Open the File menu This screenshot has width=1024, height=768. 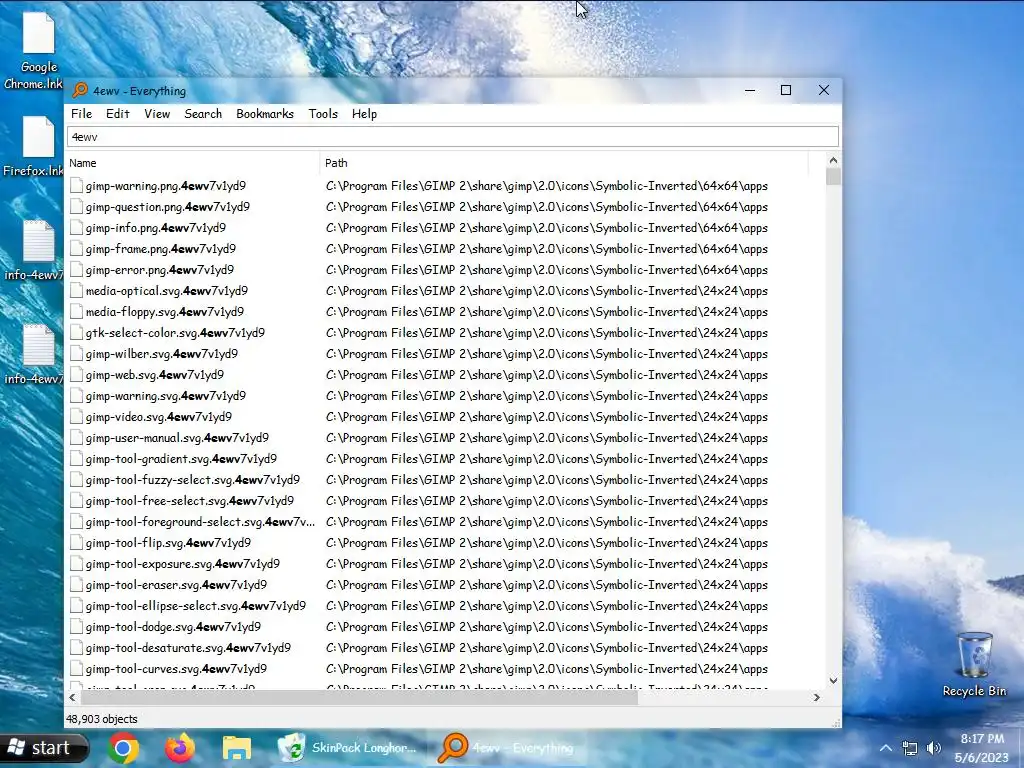81,114
